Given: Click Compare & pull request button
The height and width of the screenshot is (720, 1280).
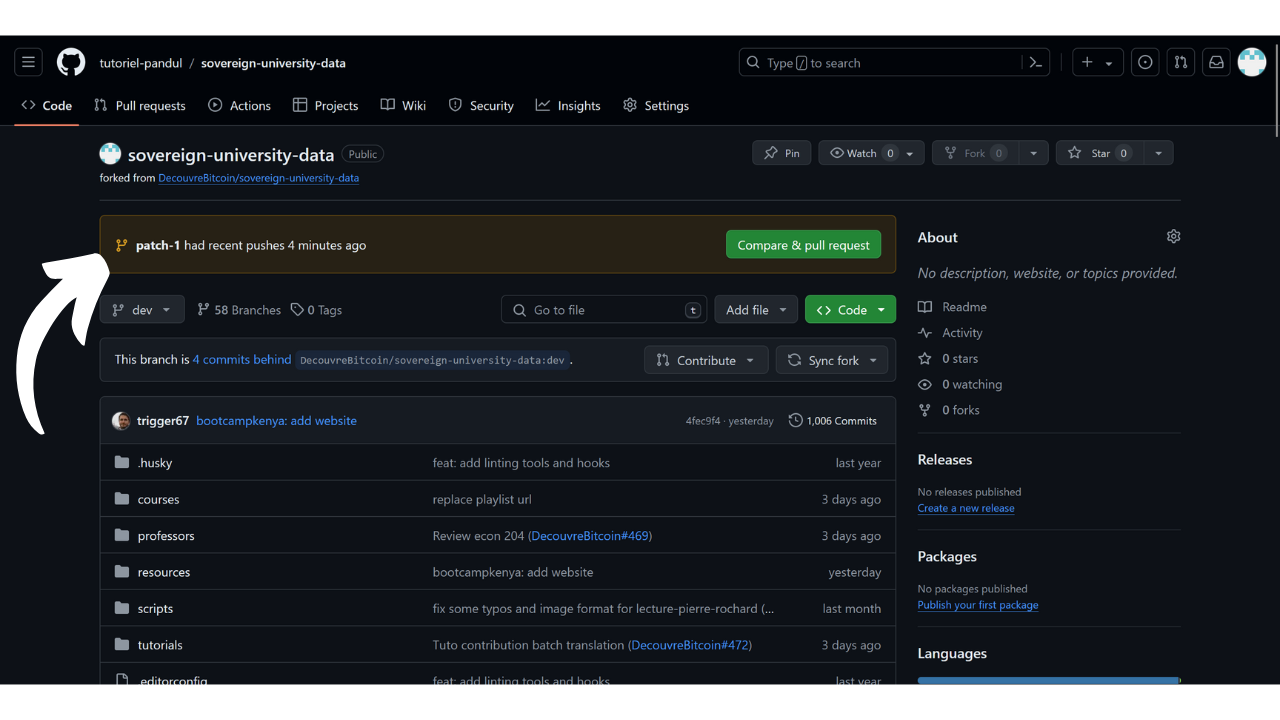Looking at the screenshot, I should coord(803,245).
